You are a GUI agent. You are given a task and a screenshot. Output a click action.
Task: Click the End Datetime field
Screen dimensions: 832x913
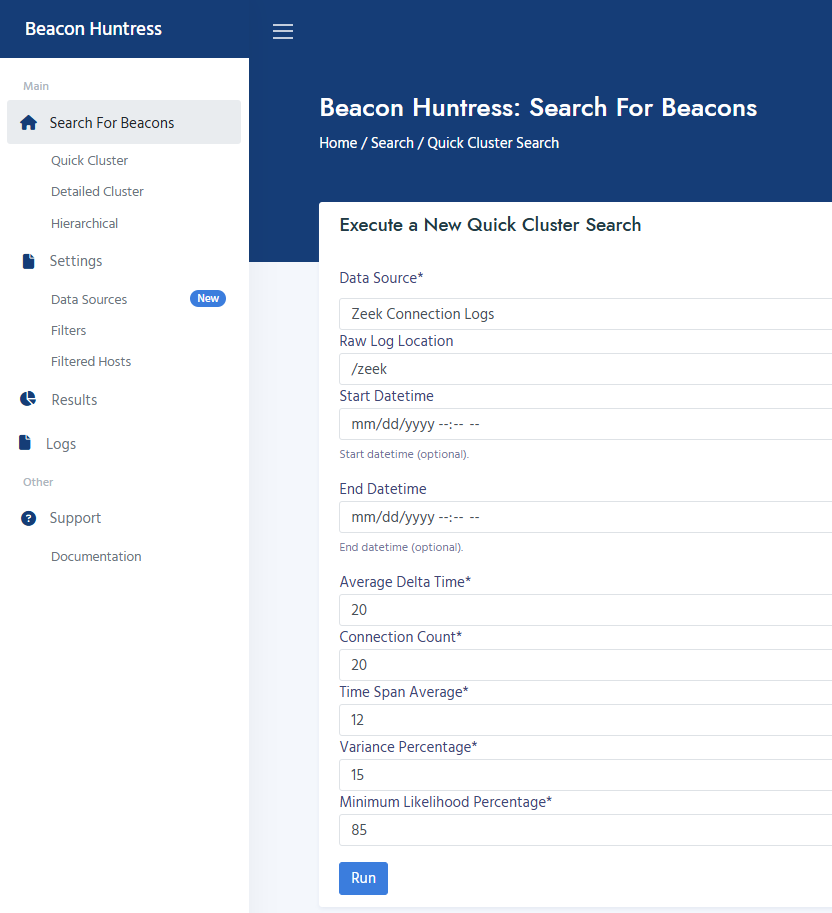tap(586, 517)
